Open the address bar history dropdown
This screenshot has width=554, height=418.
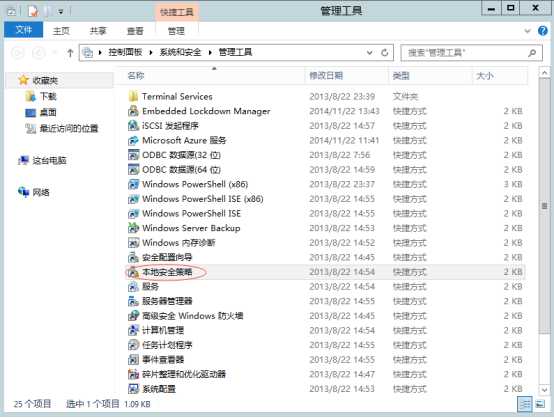370,53
